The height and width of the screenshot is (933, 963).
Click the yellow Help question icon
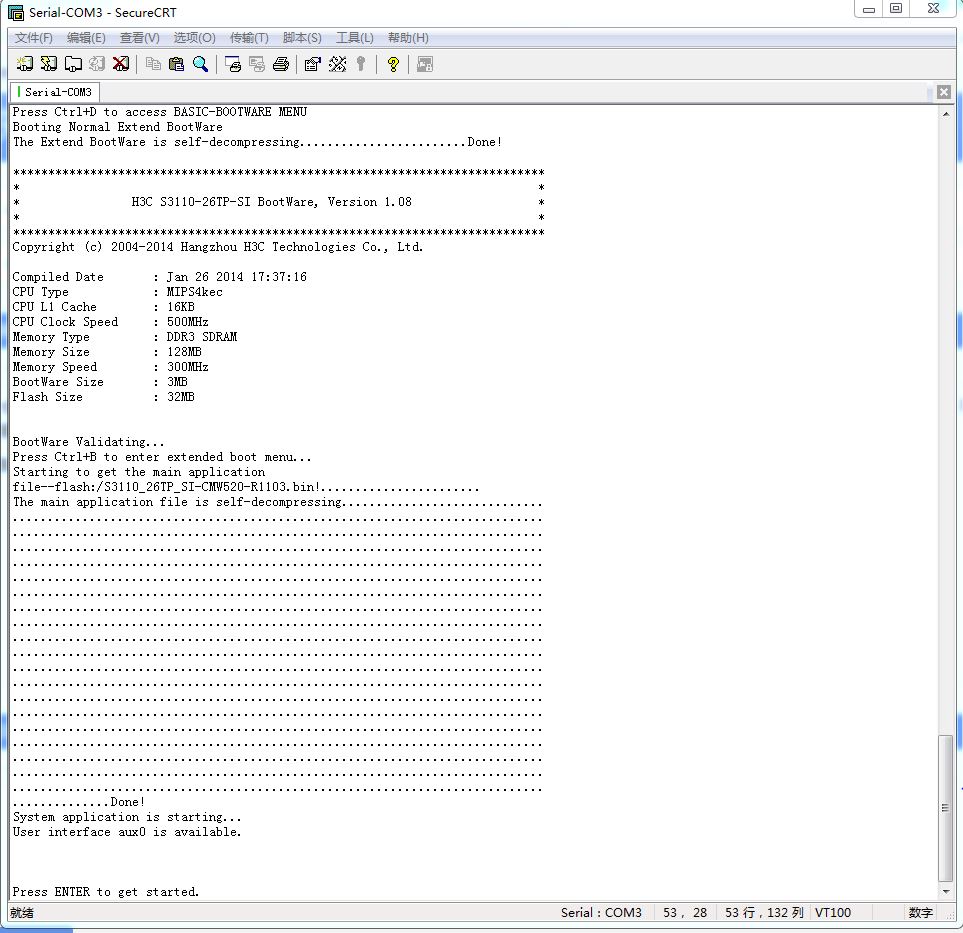tap(393, 64)
